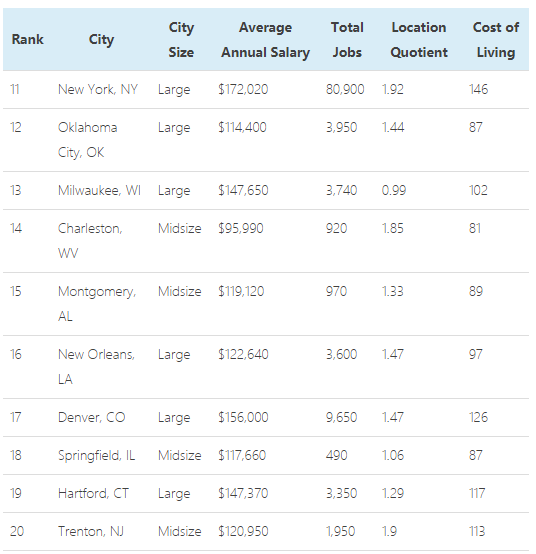Click the $172,020 salary value
Screen dimensions: 536x554
pyautogui.click(x=243, y=89)
